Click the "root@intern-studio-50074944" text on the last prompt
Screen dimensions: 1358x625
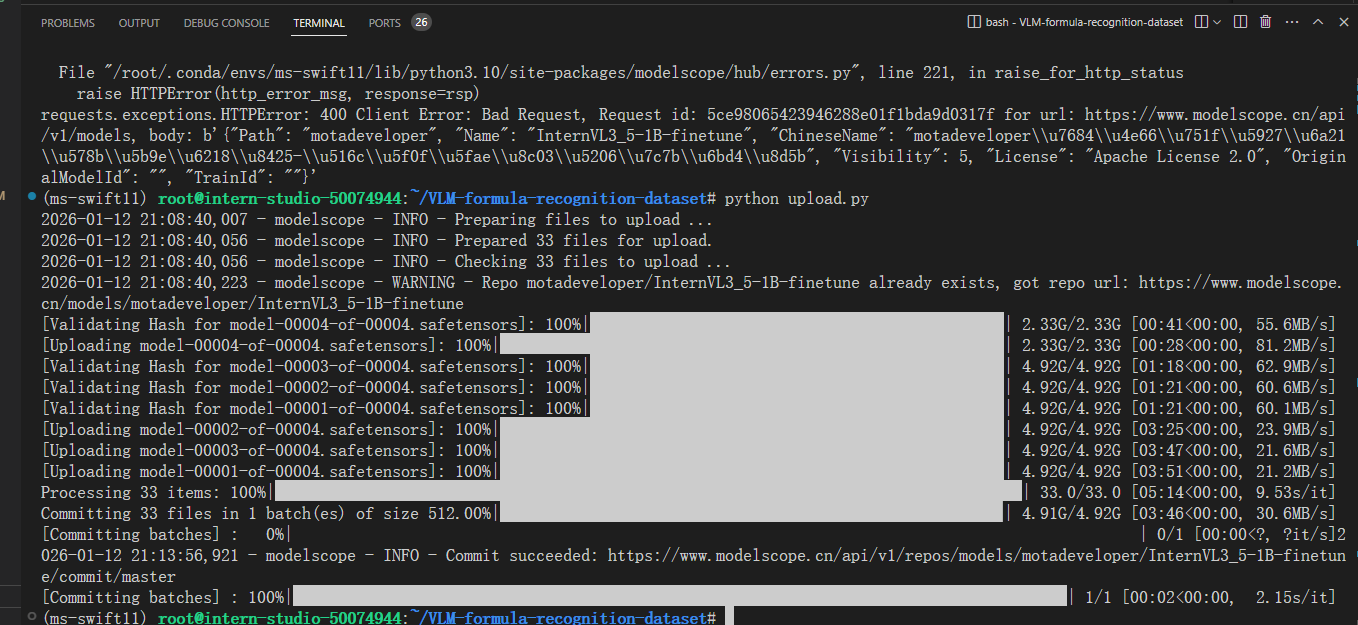click(280, 617)
